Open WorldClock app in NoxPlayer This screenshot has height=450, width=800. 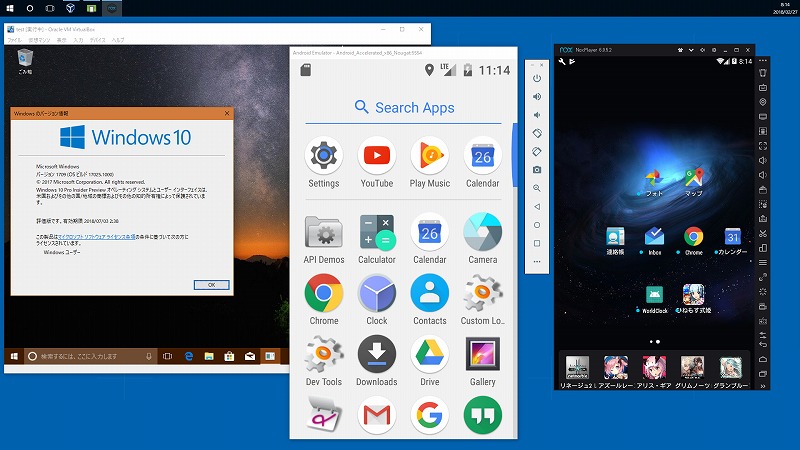654,294
